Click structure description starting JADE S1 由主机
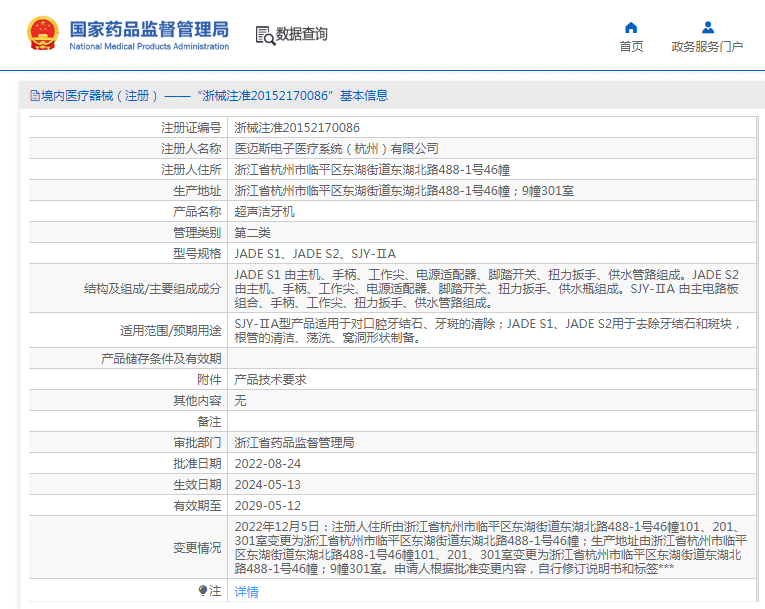765x609 pixels. point(486,289)
